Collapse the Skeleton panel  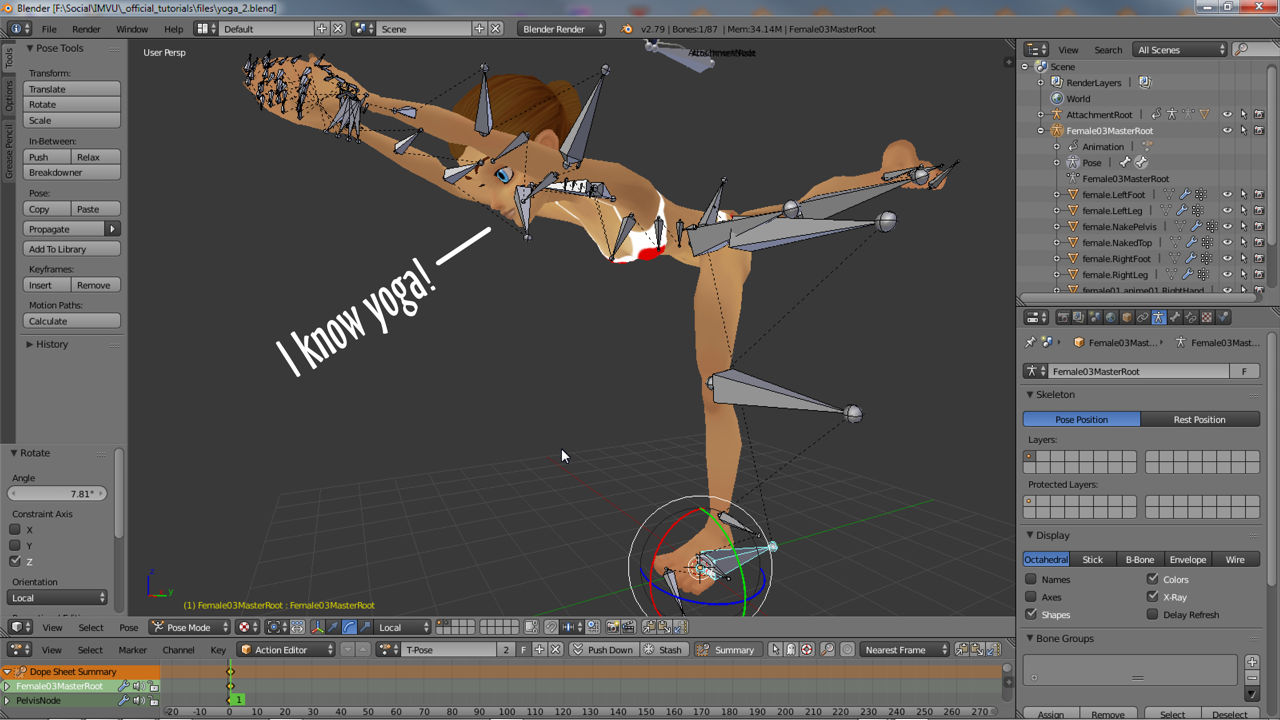pos(1055,394)
